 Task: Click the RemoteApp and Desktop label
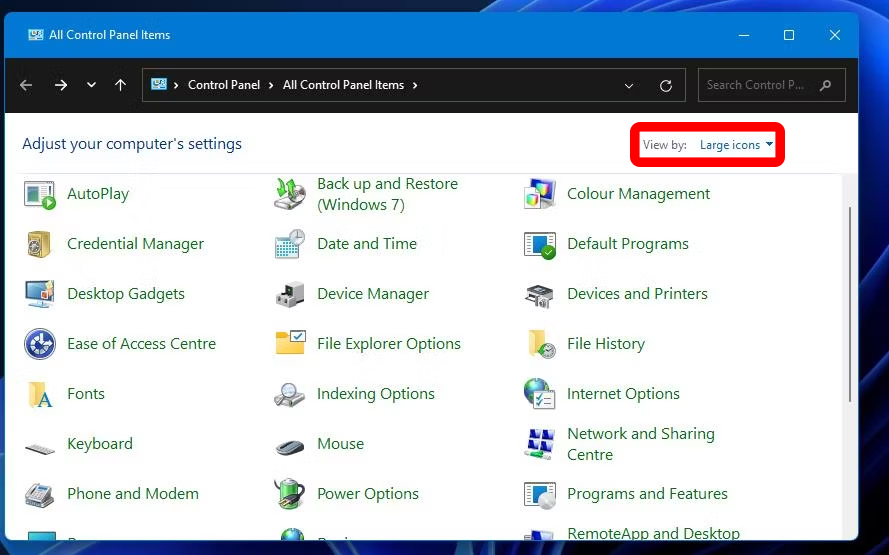coord(654,533)
